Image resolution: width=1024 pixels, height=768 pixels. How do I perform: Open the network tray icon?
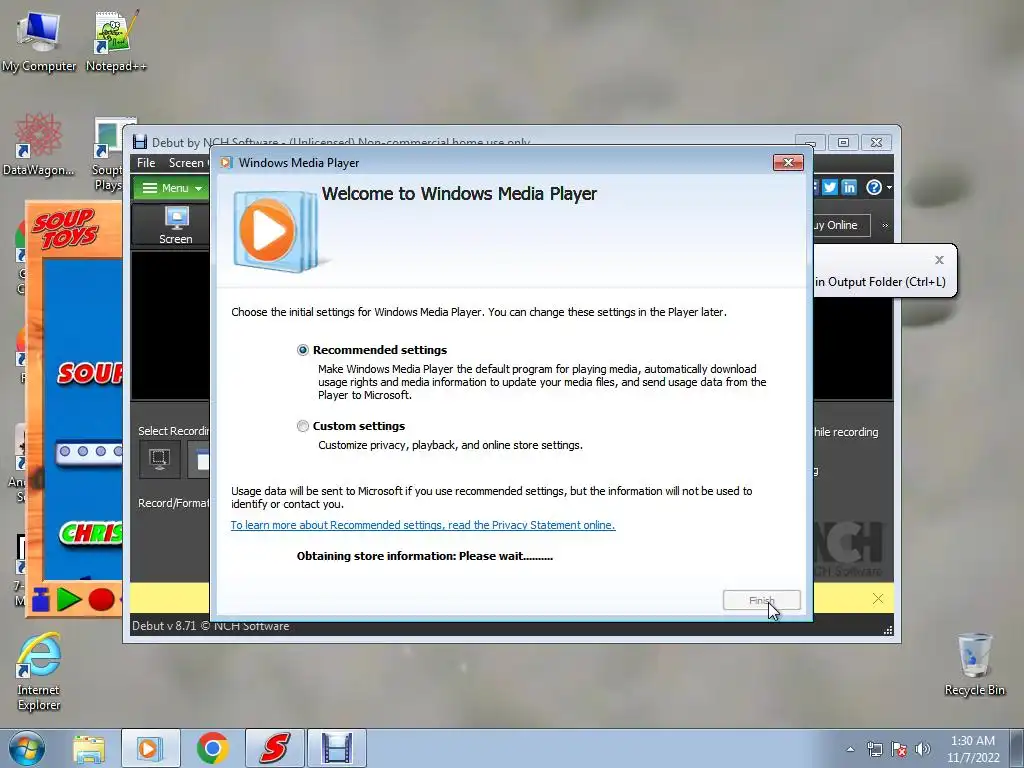pos(874,750)
